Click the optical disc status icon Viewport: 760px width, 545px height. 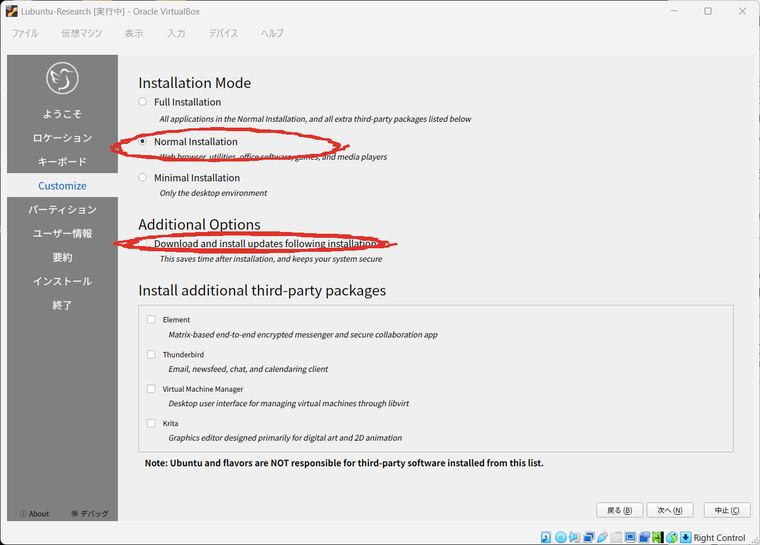pos(561,537)
